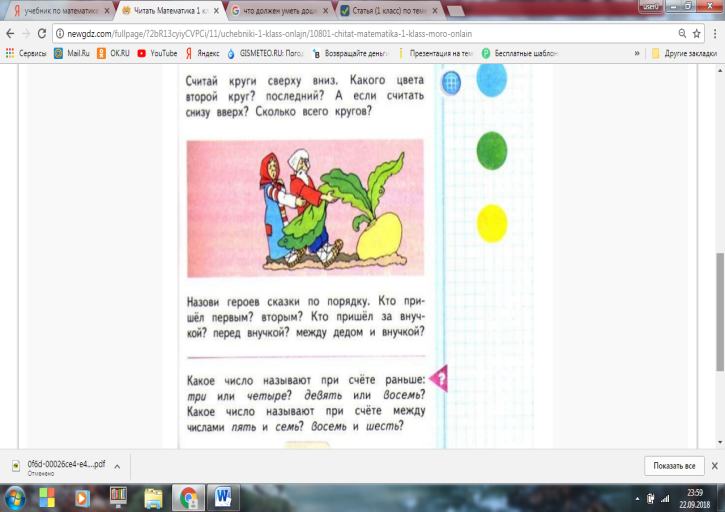Open the colorful tiles taskbar app
Image resolution: width=725 pixels, height=512 pixels.
click(x=47, y=498)
